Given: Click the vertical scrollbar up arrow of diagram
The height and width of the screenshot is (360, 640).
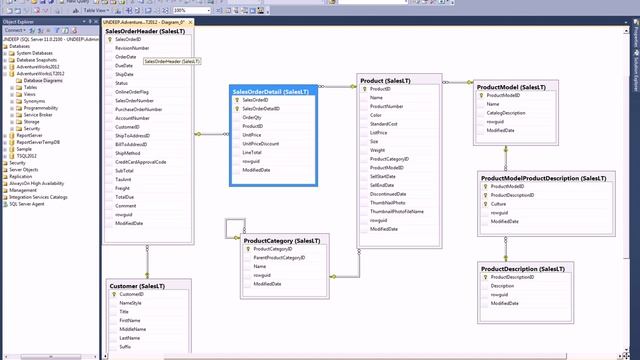Looking at the screenshot, I should point(626,31).
